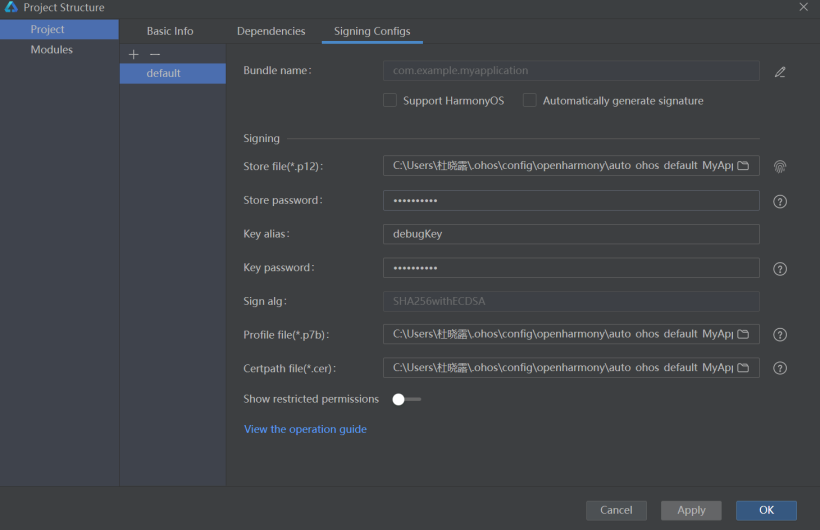Click the Bundle name field
Image resolution: width=820 pixels, height=530 pixels.
571,71
